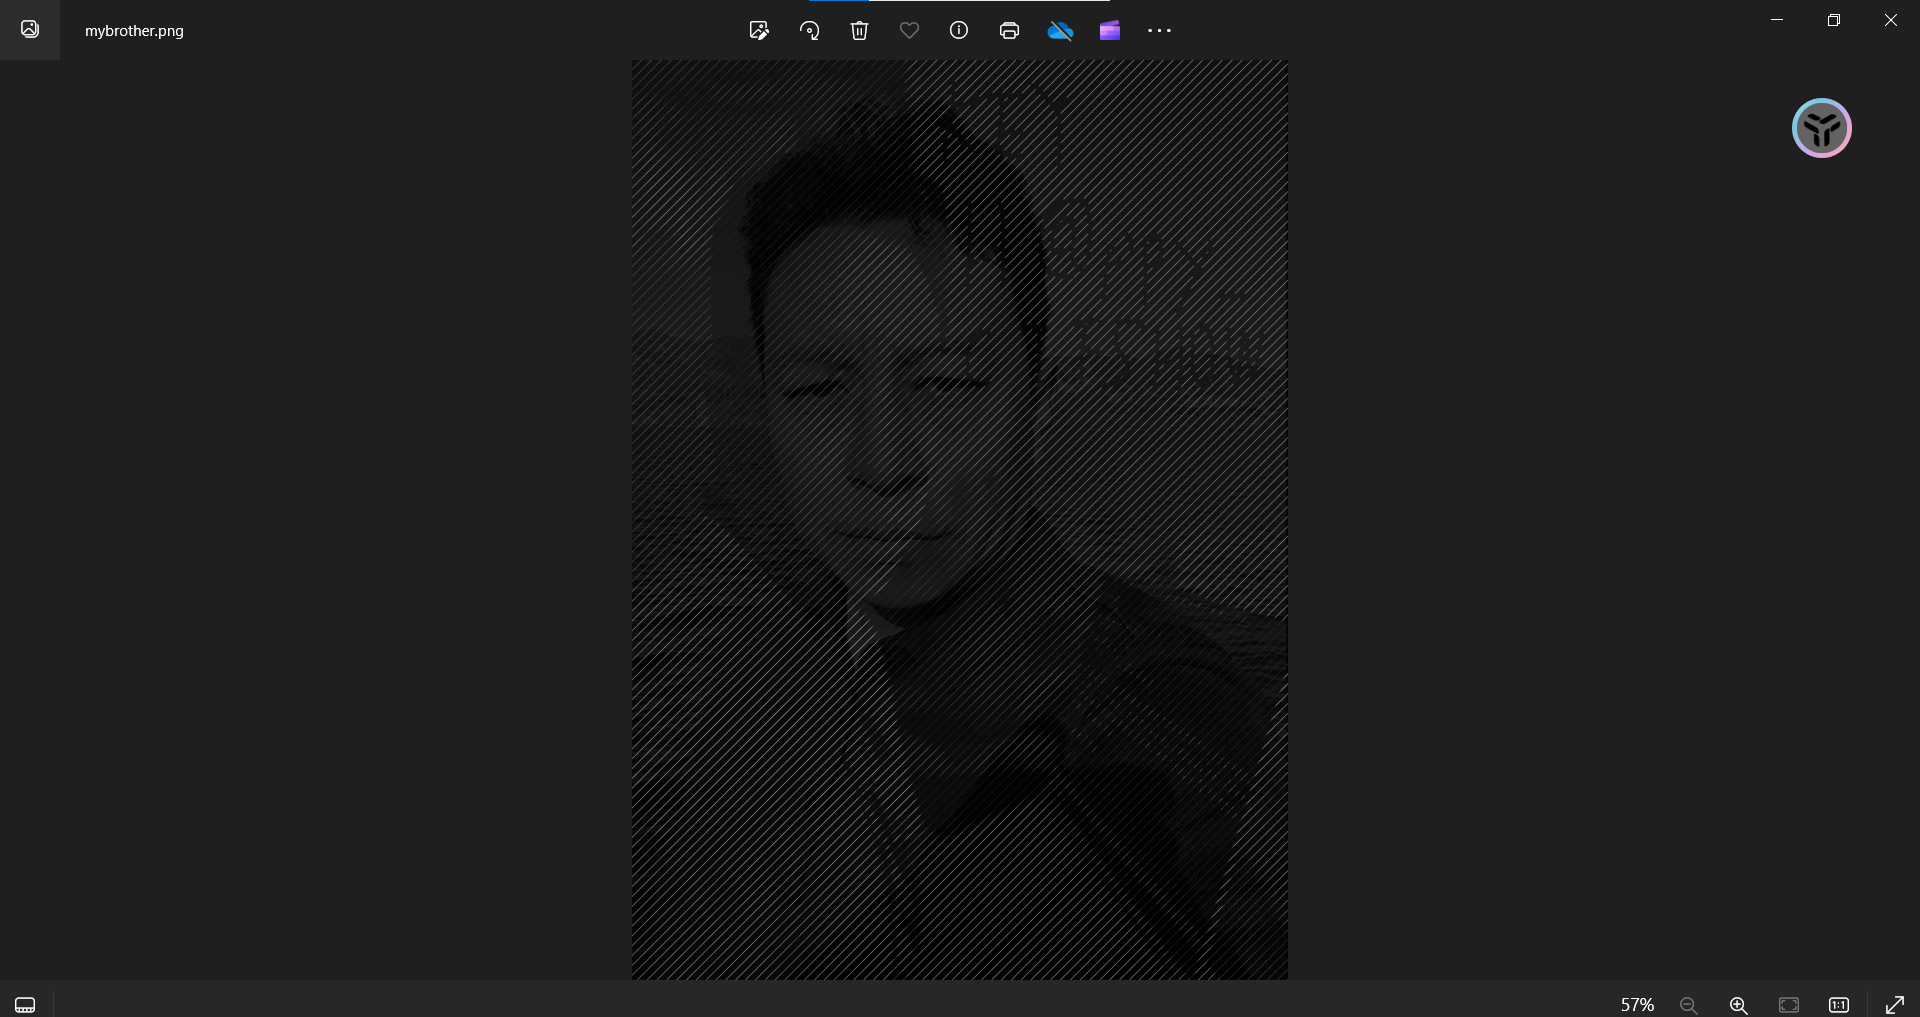Zoom in with the plus magnifier
The height and width of the screenshot is (1017, 1920).
click(1739, 1005)
